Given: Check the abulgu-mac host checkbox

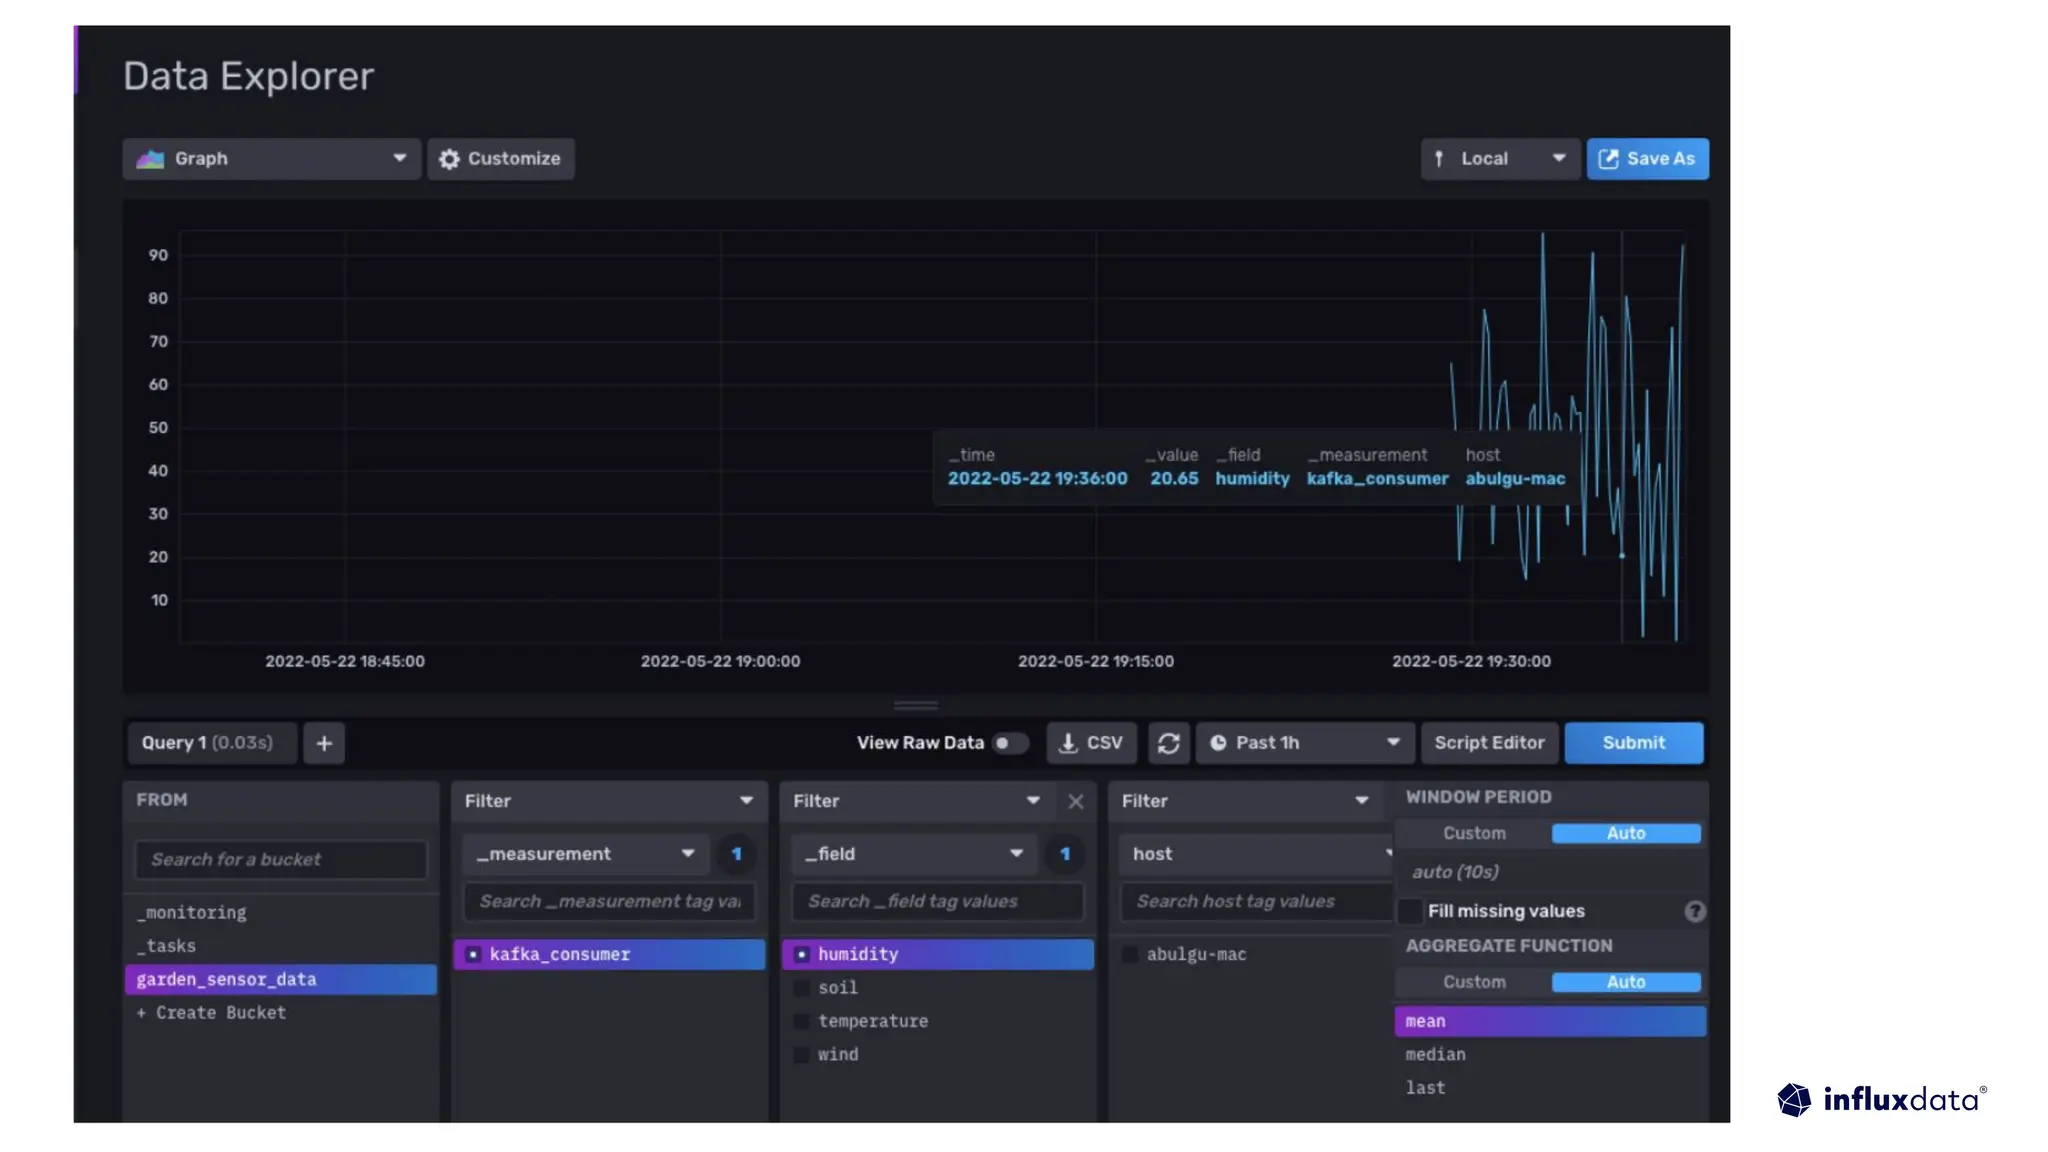Looking at the screenshot, I should coord(1130,954).
